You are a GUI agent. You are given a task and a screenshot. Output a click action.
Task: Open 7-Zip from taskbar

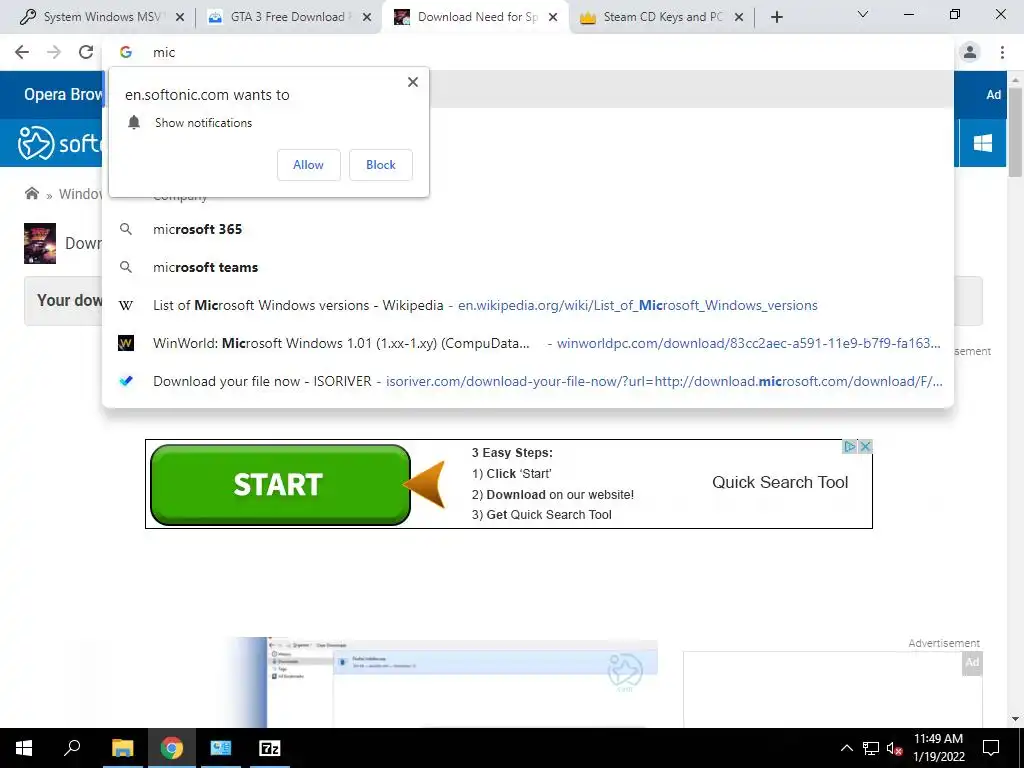(270, 748)
